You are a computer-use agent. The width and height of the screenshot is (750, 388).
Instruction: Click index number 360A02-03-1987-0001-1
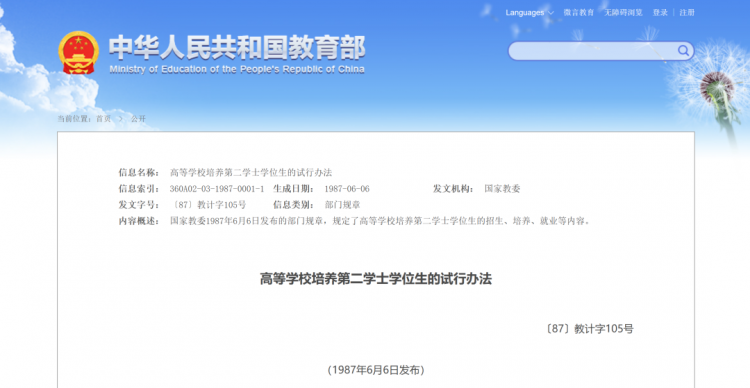point(217,189)
